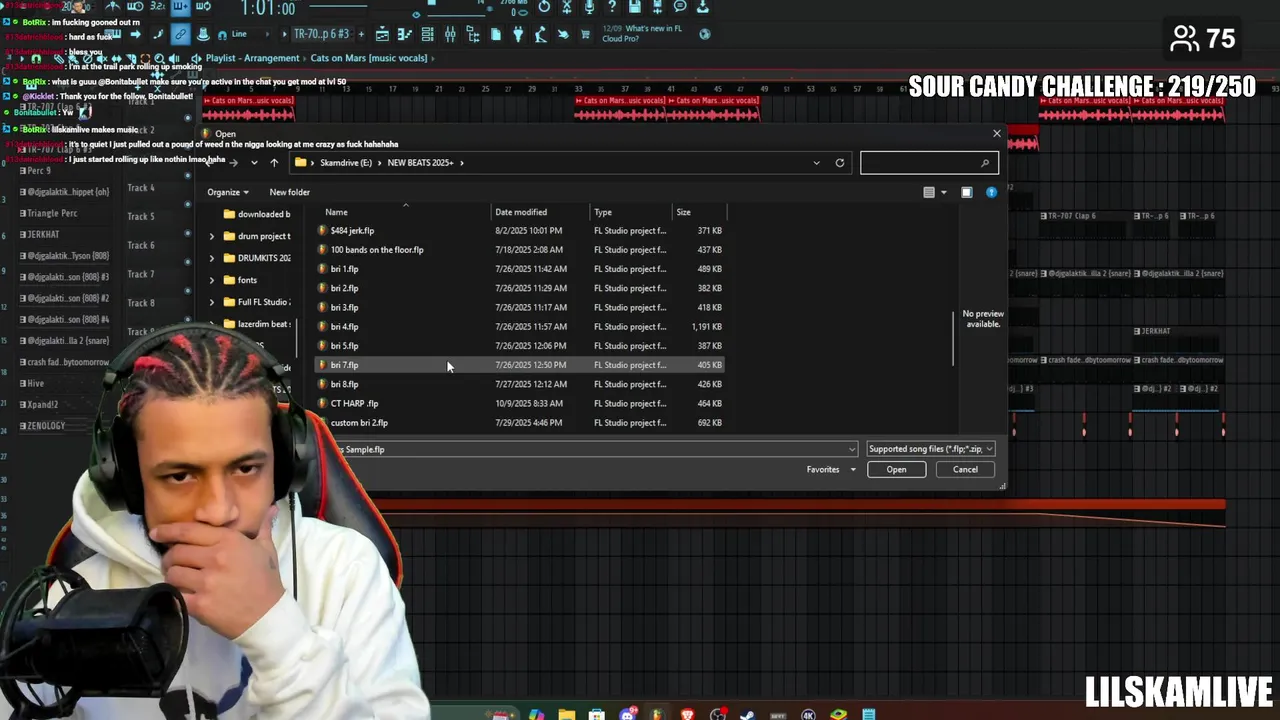Click the Open button

896,469
